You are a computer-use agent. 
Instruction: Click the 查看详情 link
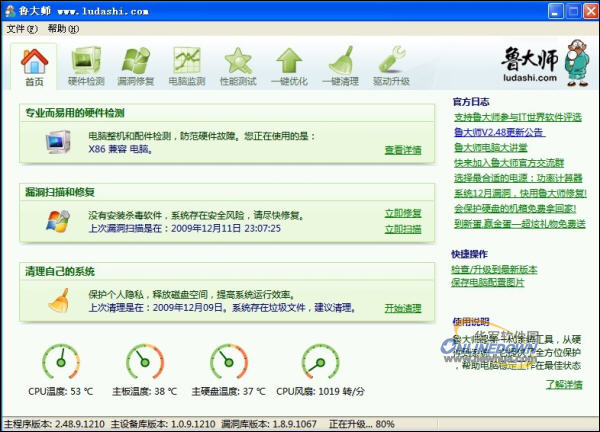[x=402, y=150]
